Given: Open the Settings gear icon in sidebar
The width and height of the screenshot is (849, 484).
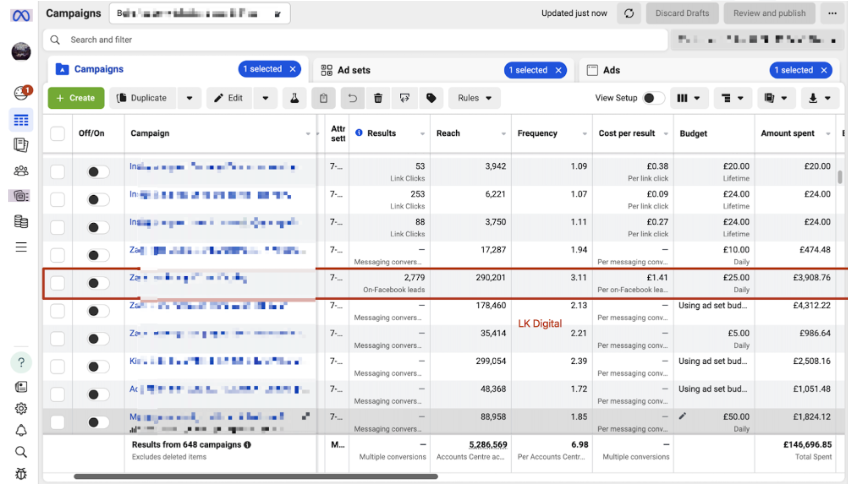Looking at the screenshot, I should tap(21, 409).
